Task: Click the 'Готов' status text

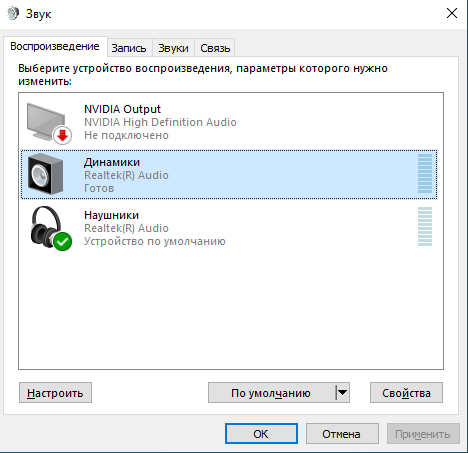Action: [99, 188]
